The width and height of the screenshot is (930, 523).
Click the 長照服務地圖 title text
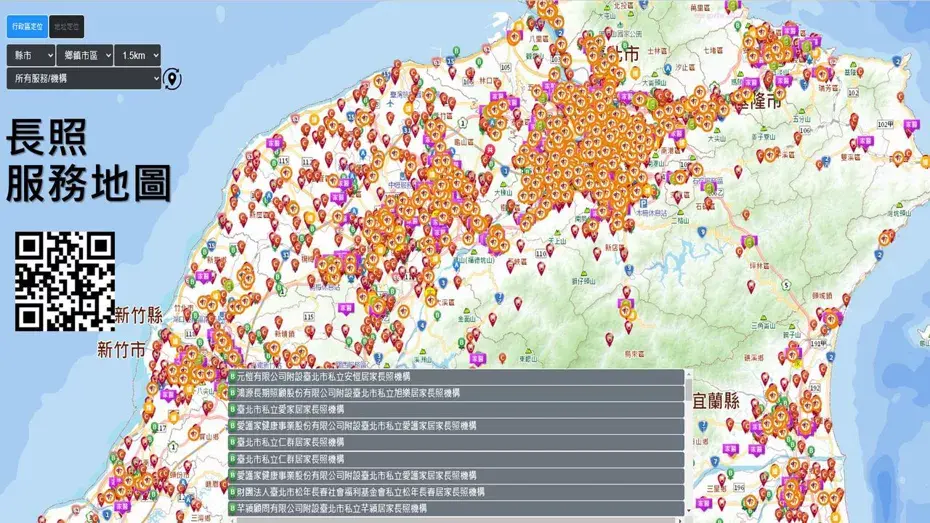(x=89, y=160)
